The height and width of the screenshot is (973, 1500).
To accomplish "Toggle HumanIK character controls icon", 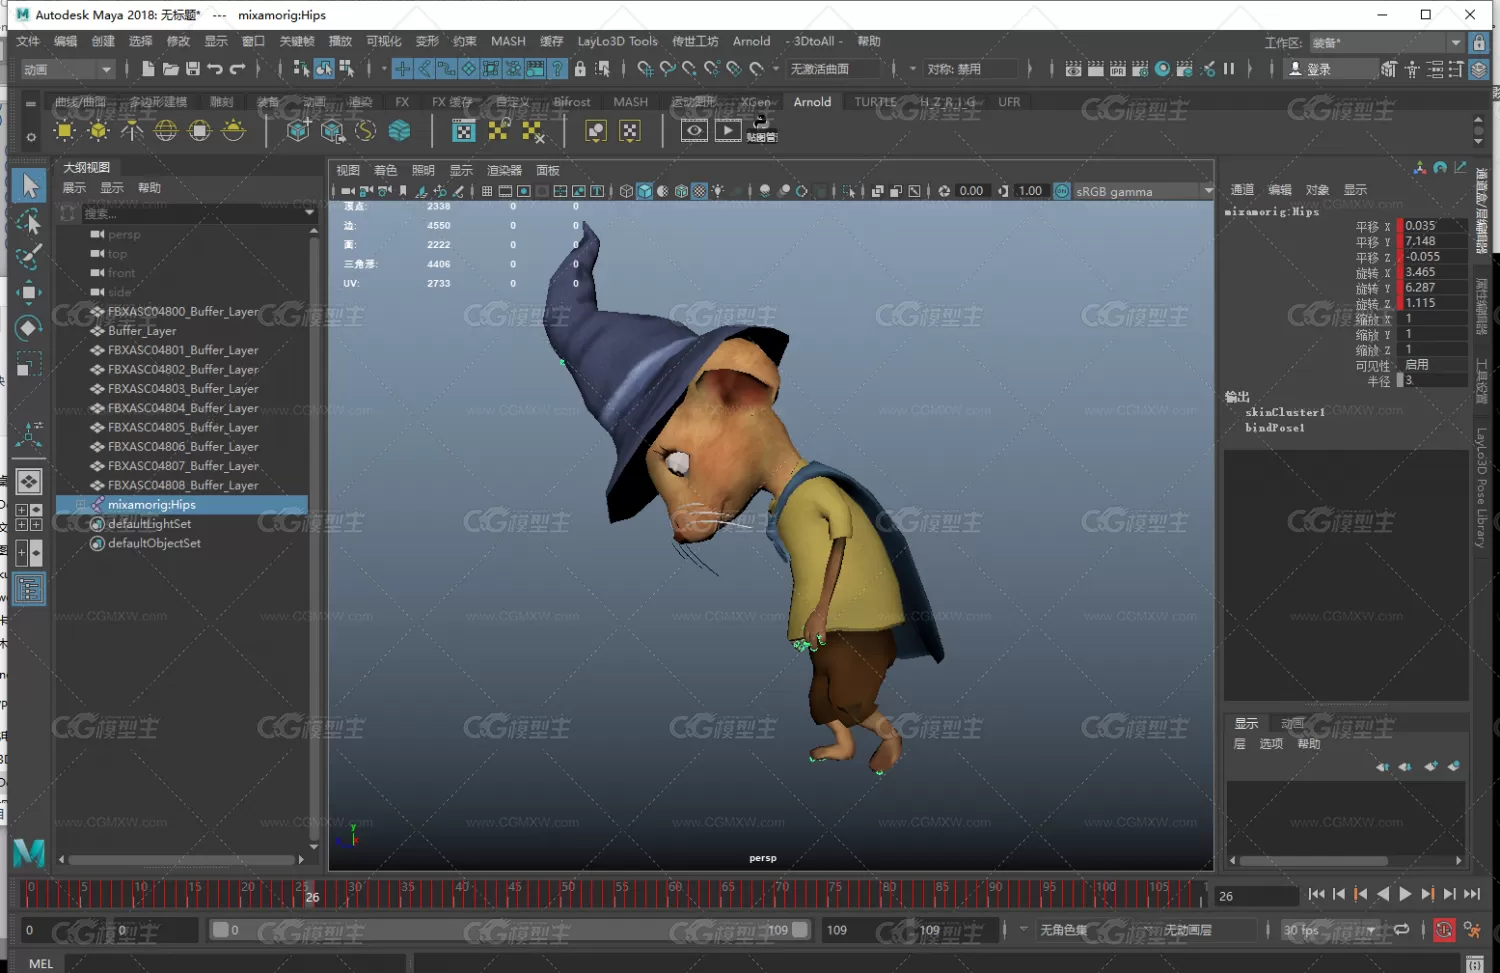I will (1412, 69).
